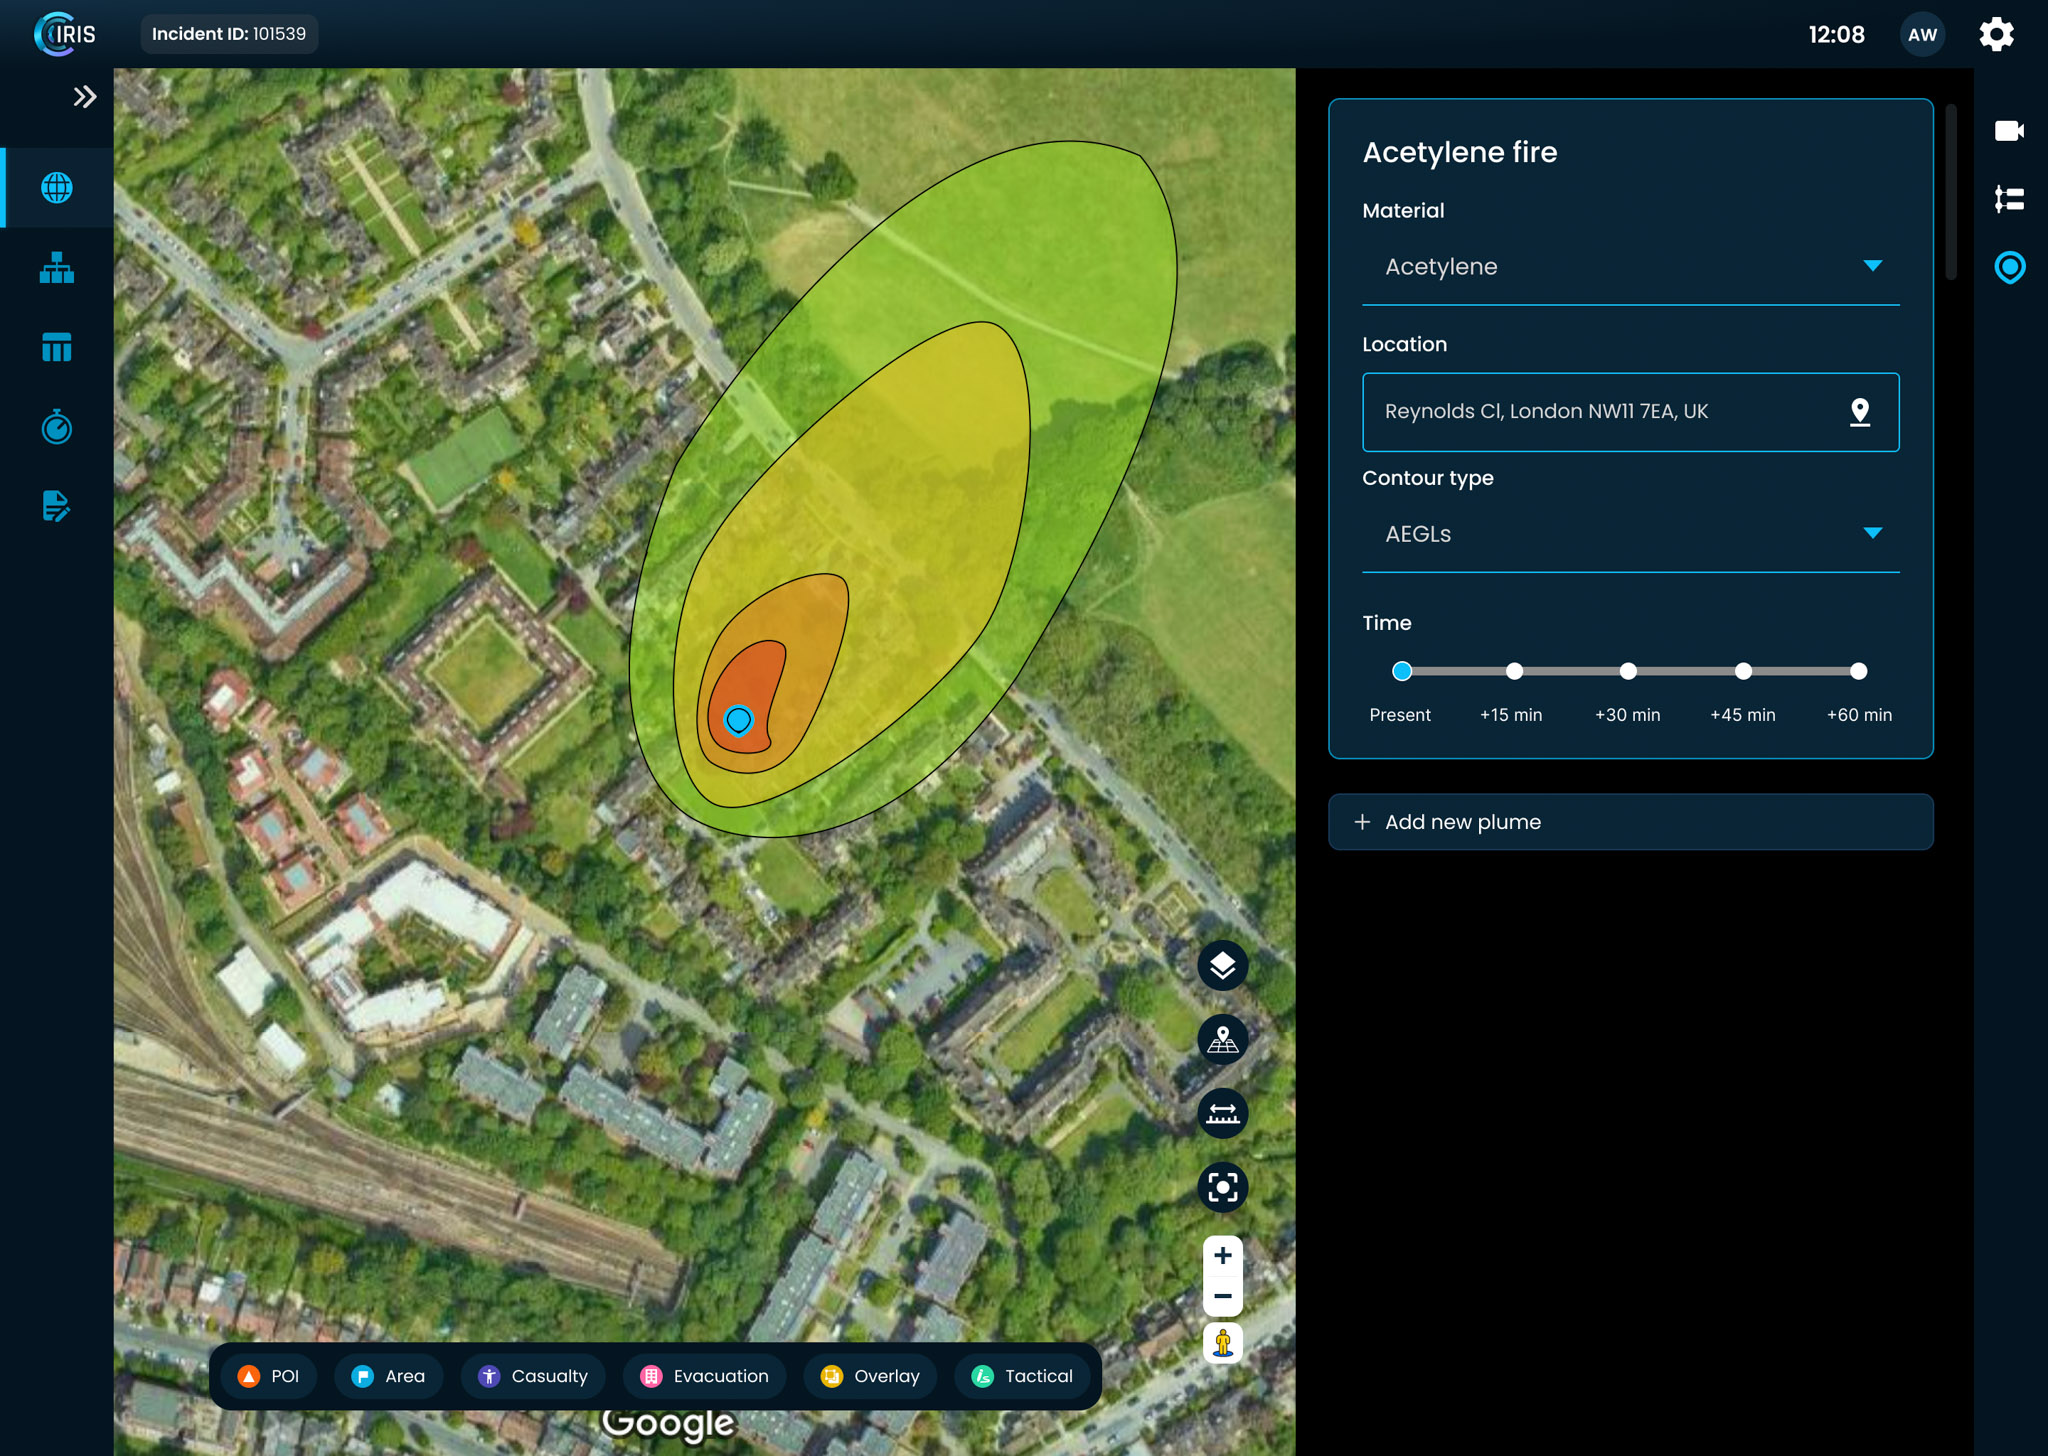The width and height of the screenshot is (2048, 1456).
Task: Select the Tactical marker option
Action: click(1022, 1376)
